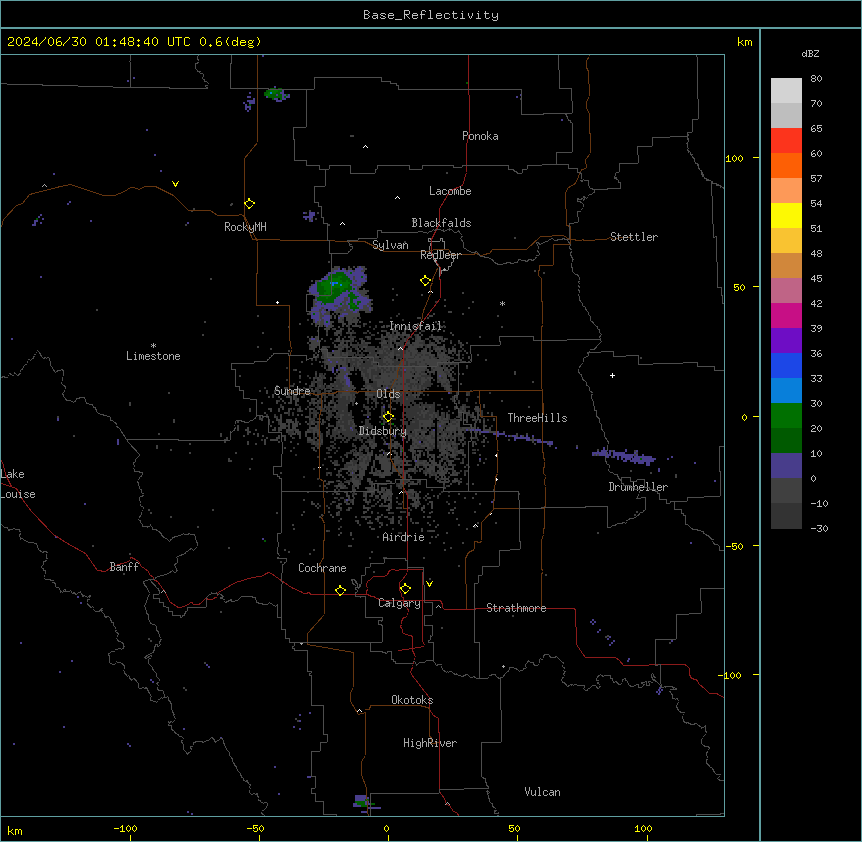Click the Lake Louise label
The height and width of the screenshot is (842, 862).
tap(18, 484)
